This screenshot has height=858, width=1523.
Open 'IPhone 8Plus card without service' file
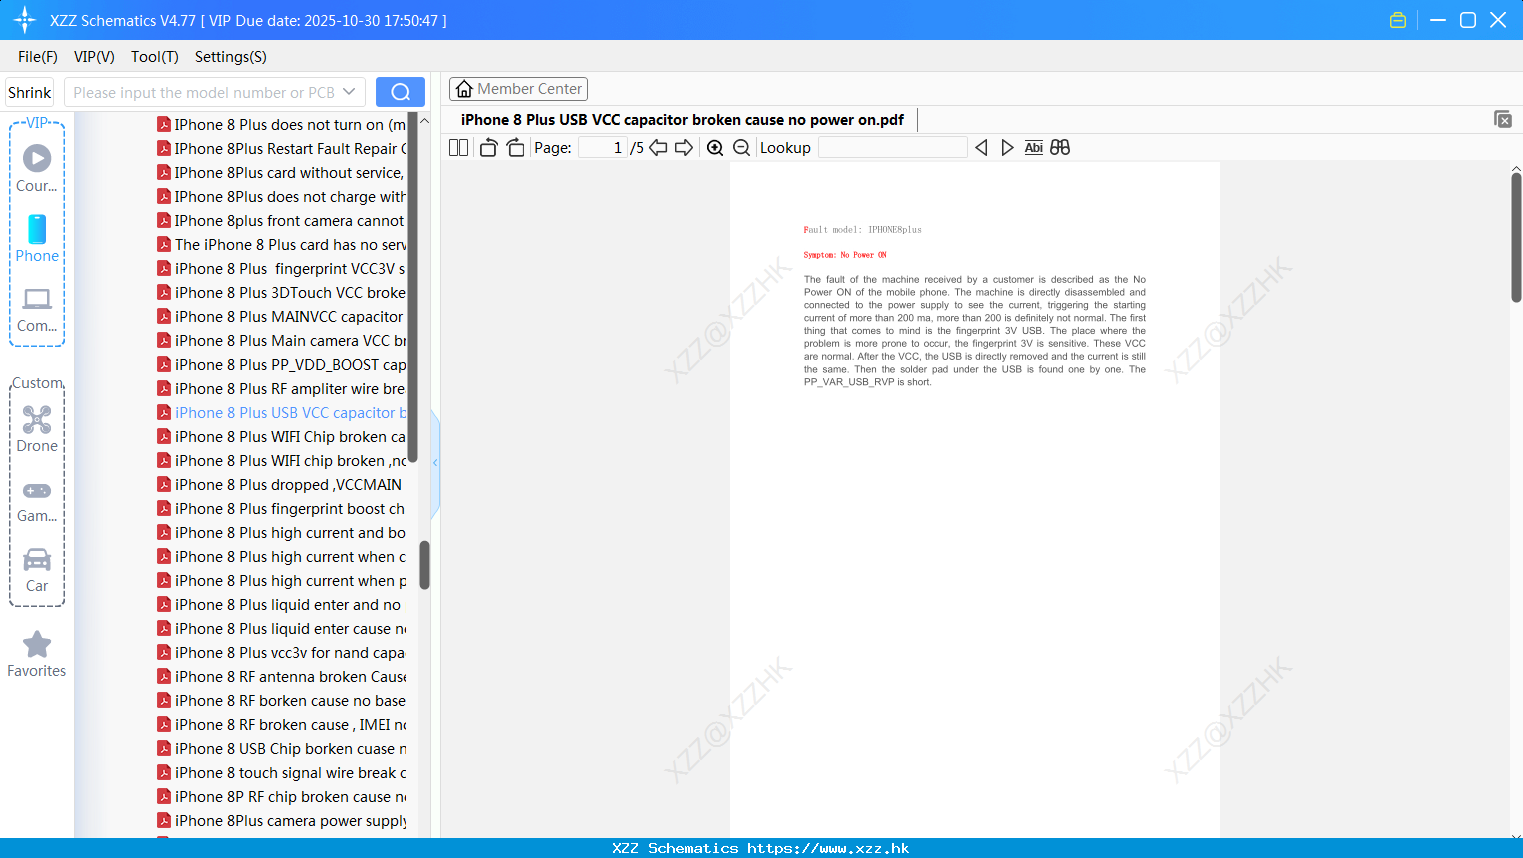pyautogui.click(x=282, y=173)
